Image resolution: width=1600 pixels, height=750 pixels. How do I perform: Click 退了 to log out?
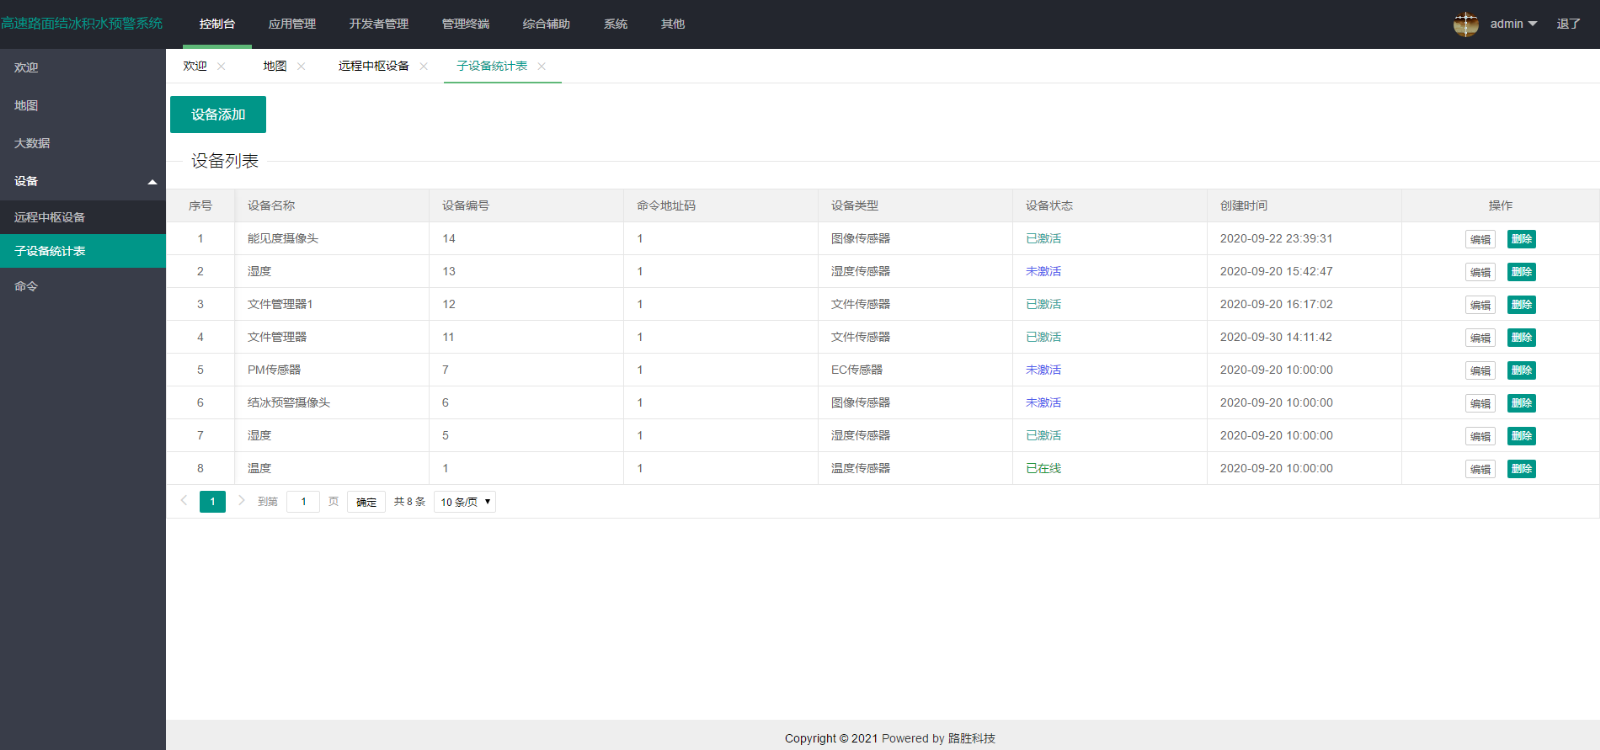point(1568,24)
